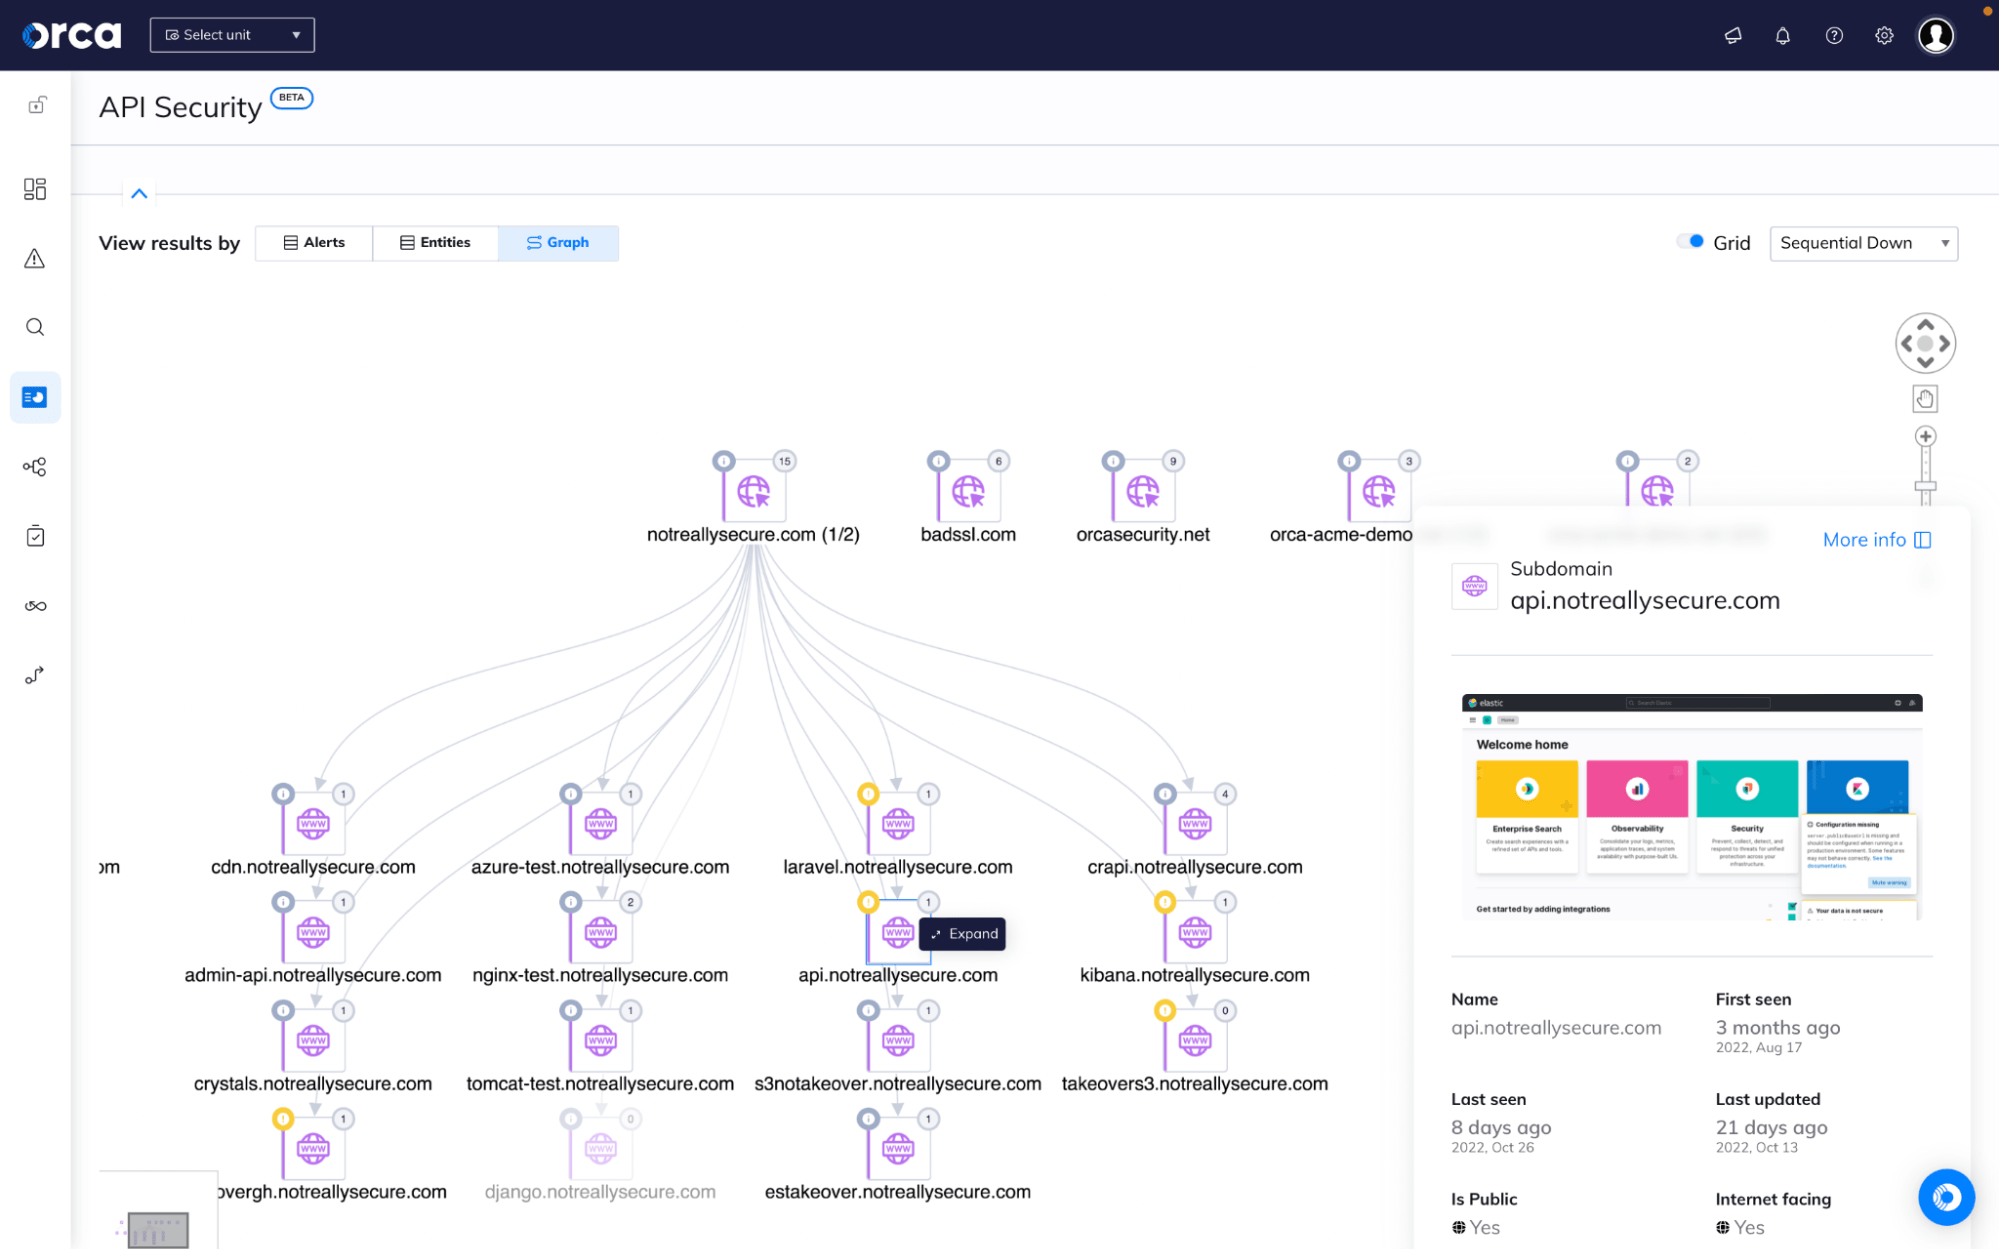Screen dimensions: 1999x1250
Task: Open settings via the gear icon
Action: coord(1883,35)
